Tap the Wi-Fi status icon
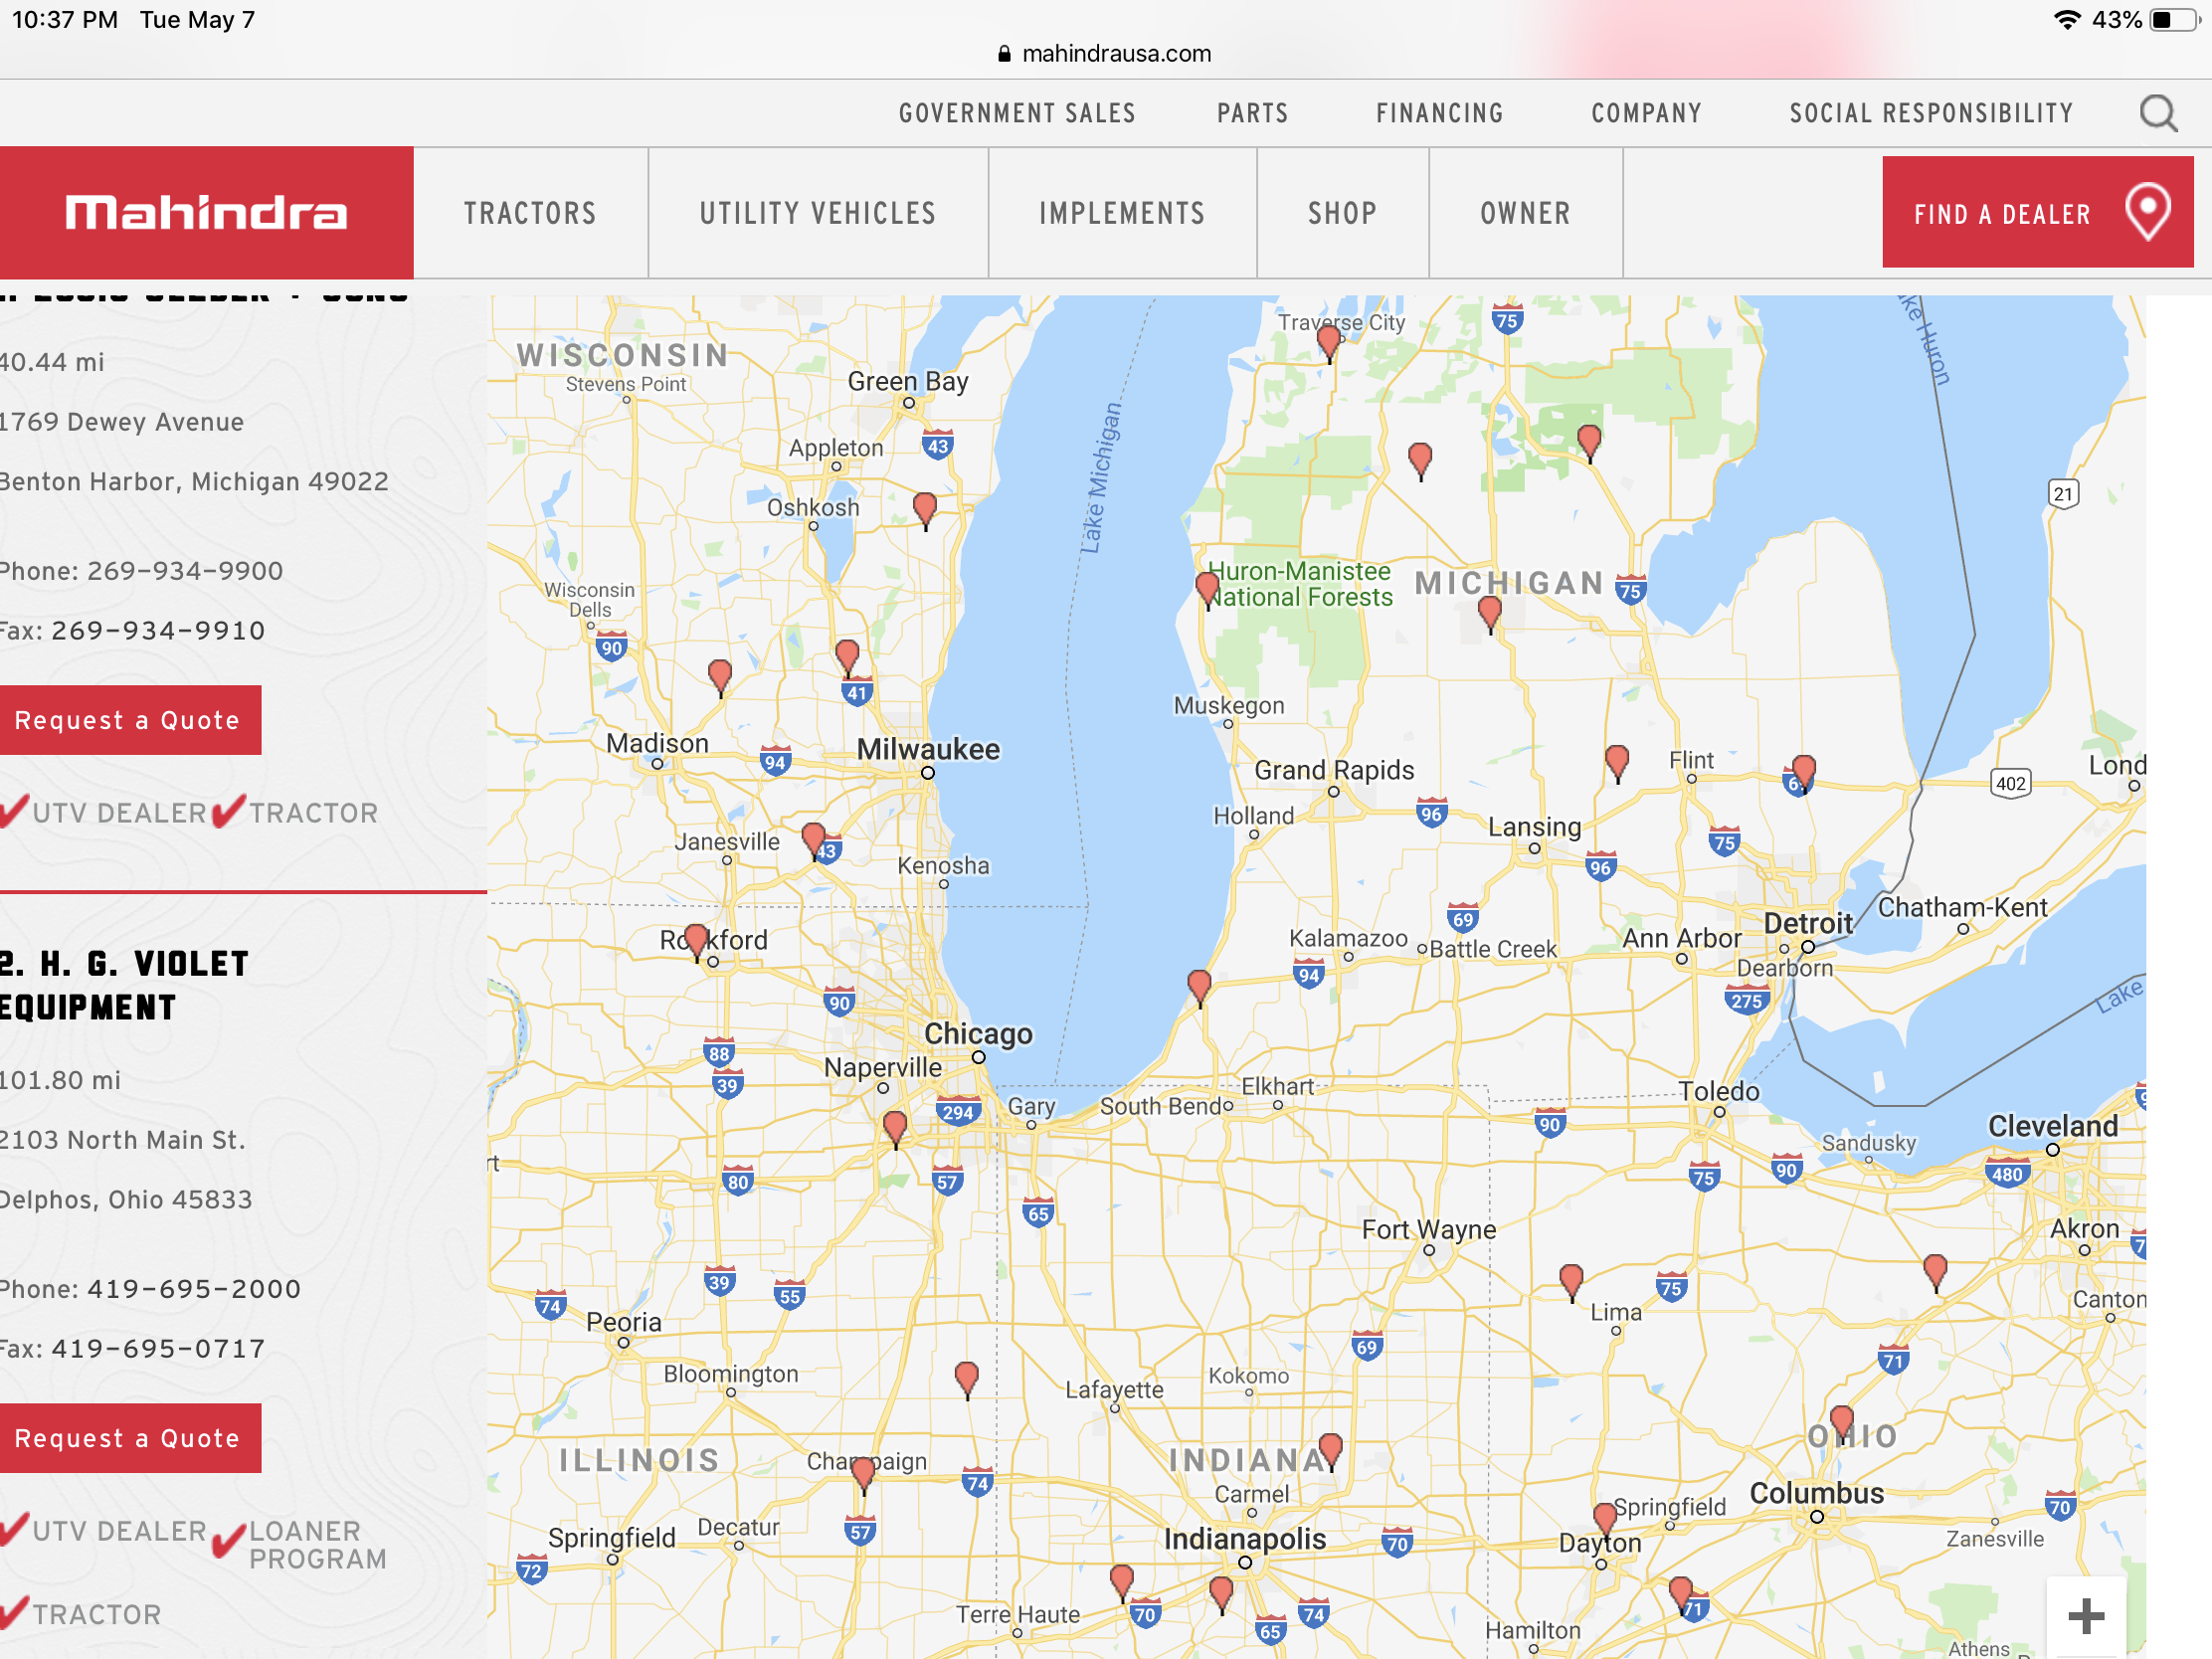 point(2067,20)
